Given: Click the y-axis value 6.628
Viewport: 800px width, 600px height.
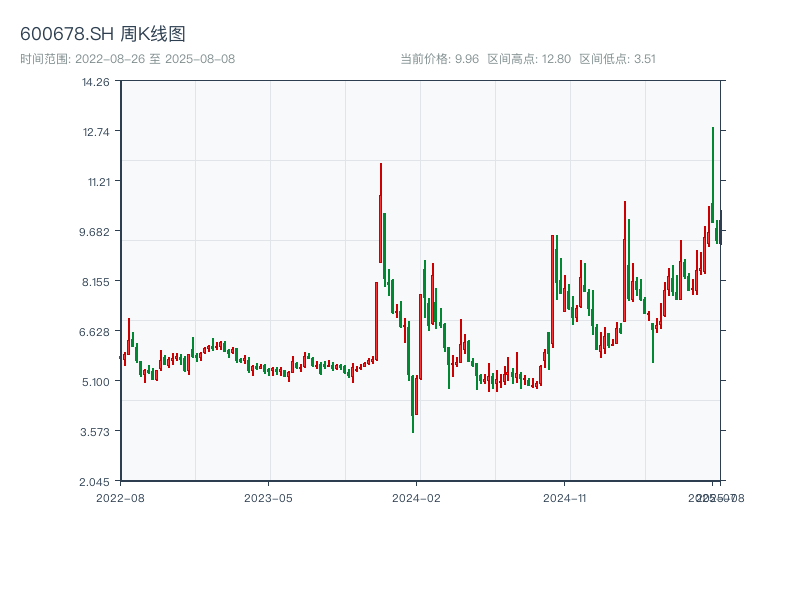Looking at the screenshot, I should (94, 332).
